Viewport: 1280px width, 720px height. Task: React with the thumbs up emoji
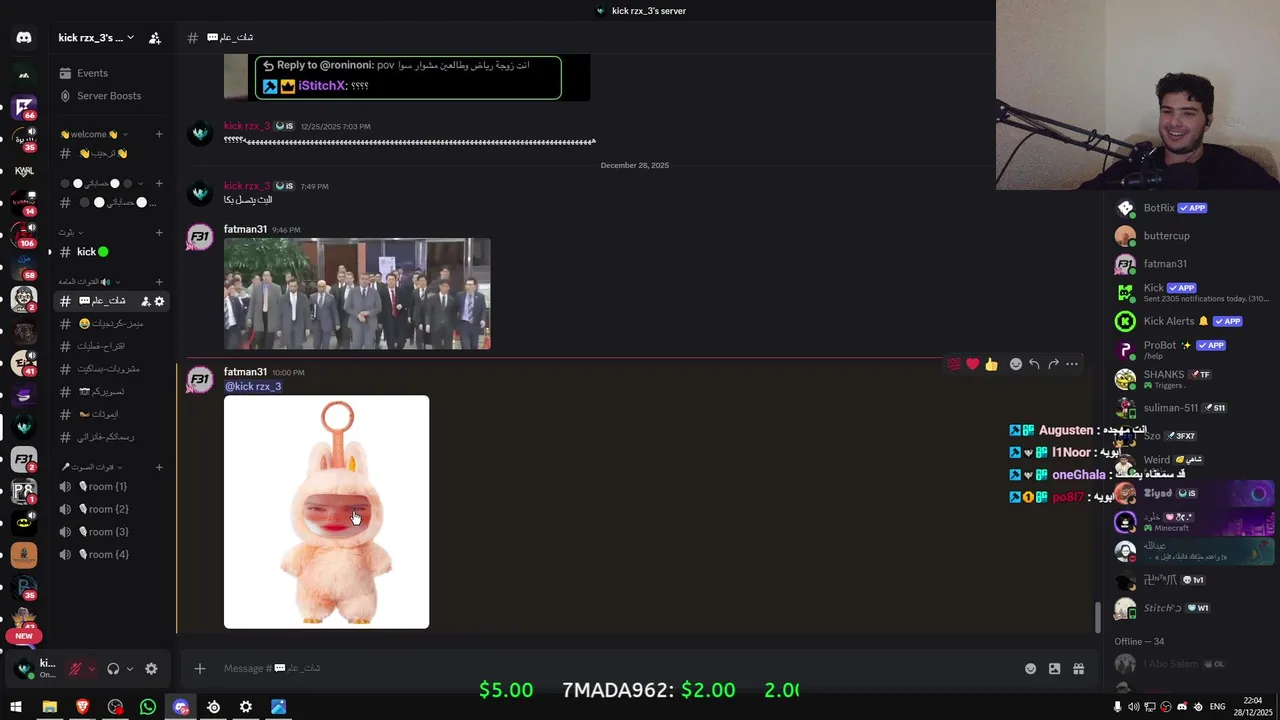click(x=991, y=364)
